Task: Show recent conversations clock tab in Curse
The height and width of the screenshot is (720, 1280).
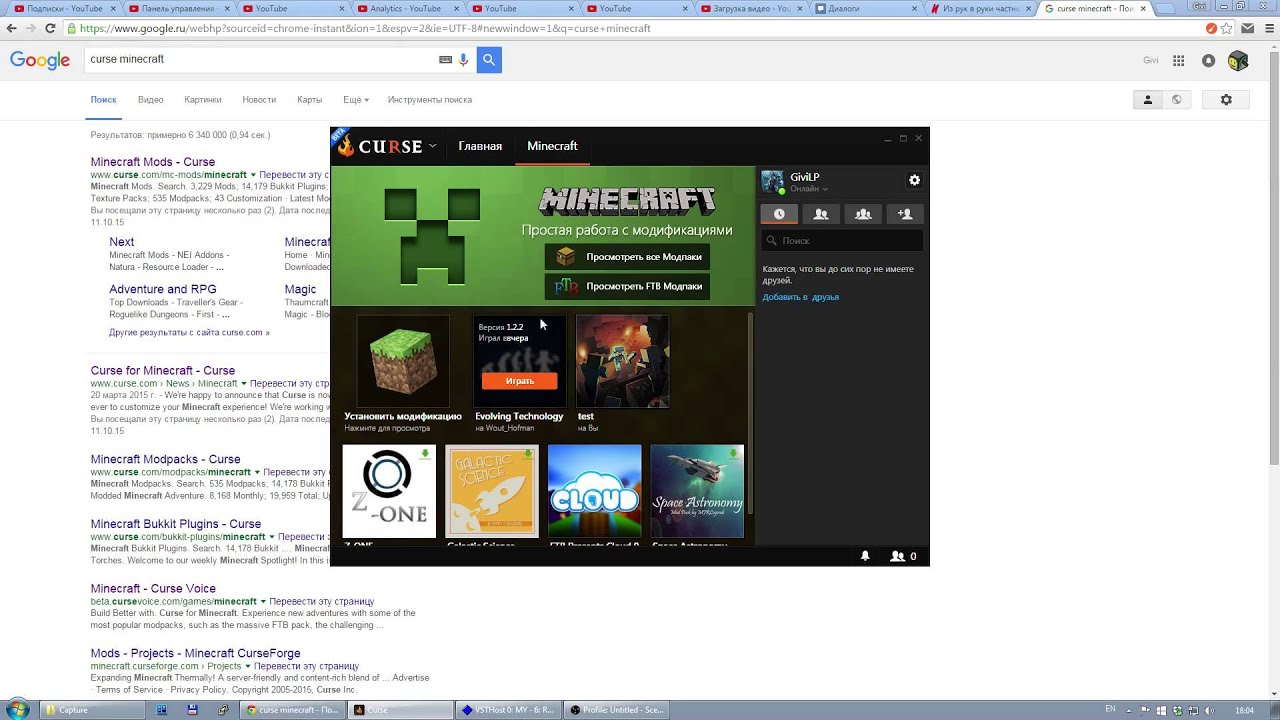Action: tap(779, 214)
